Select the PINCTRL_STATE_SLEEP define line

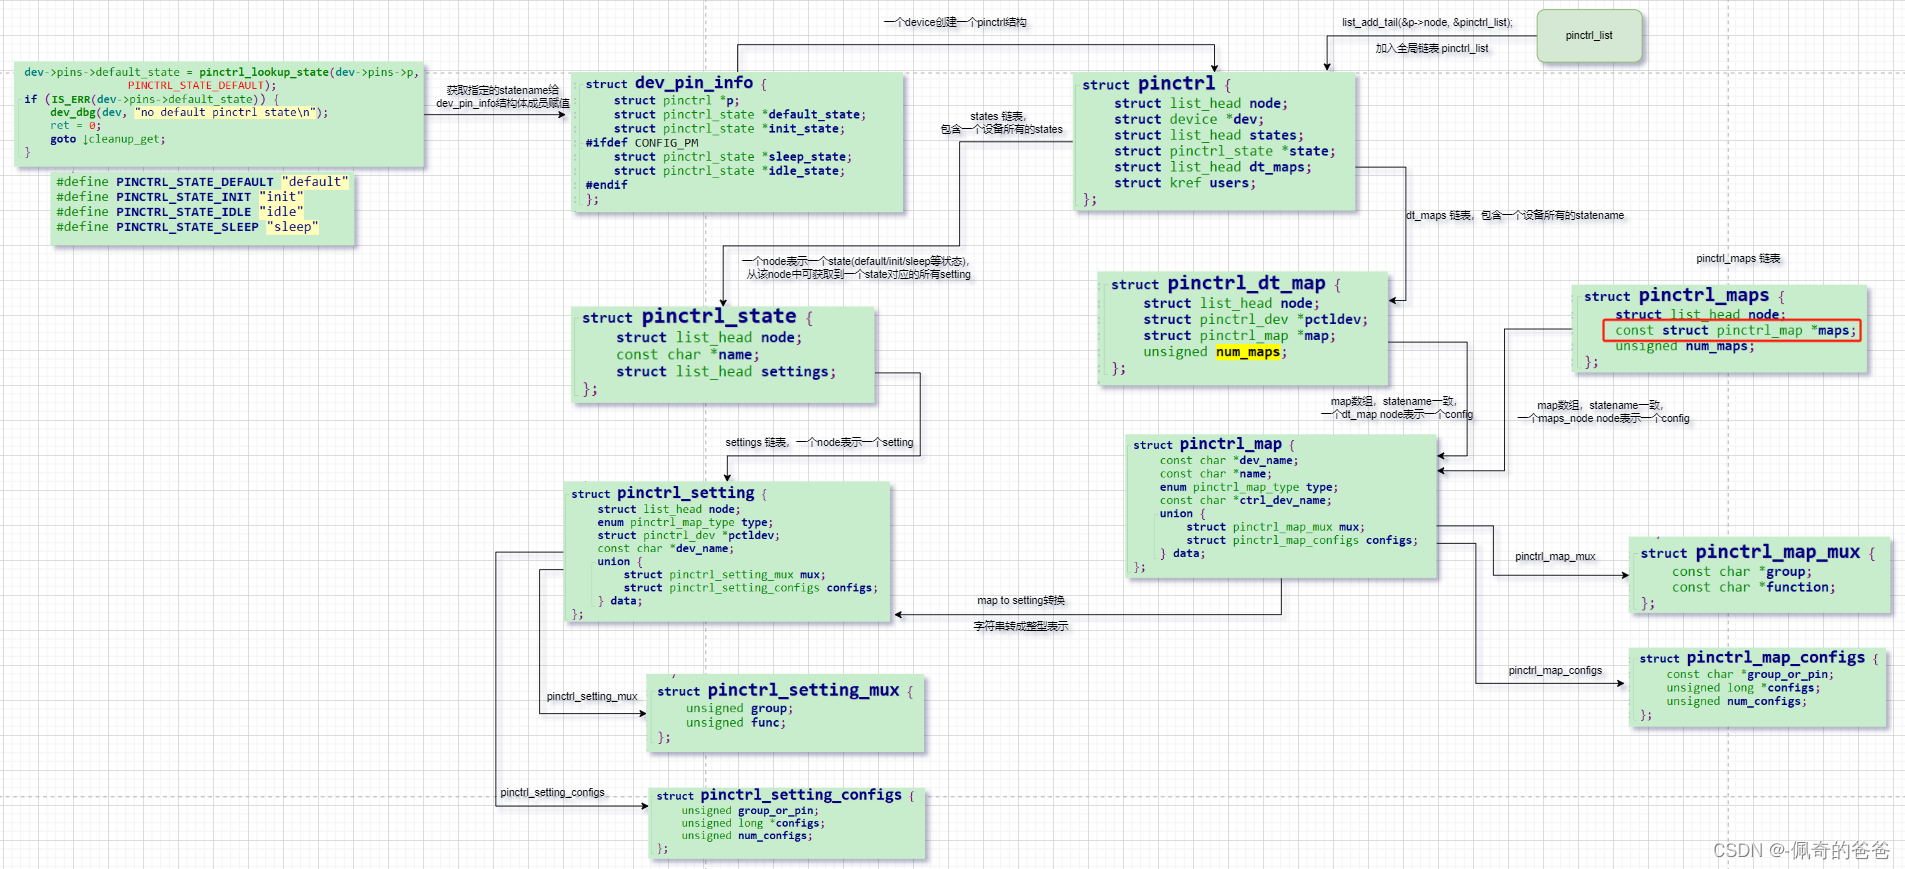pos(188,227)
